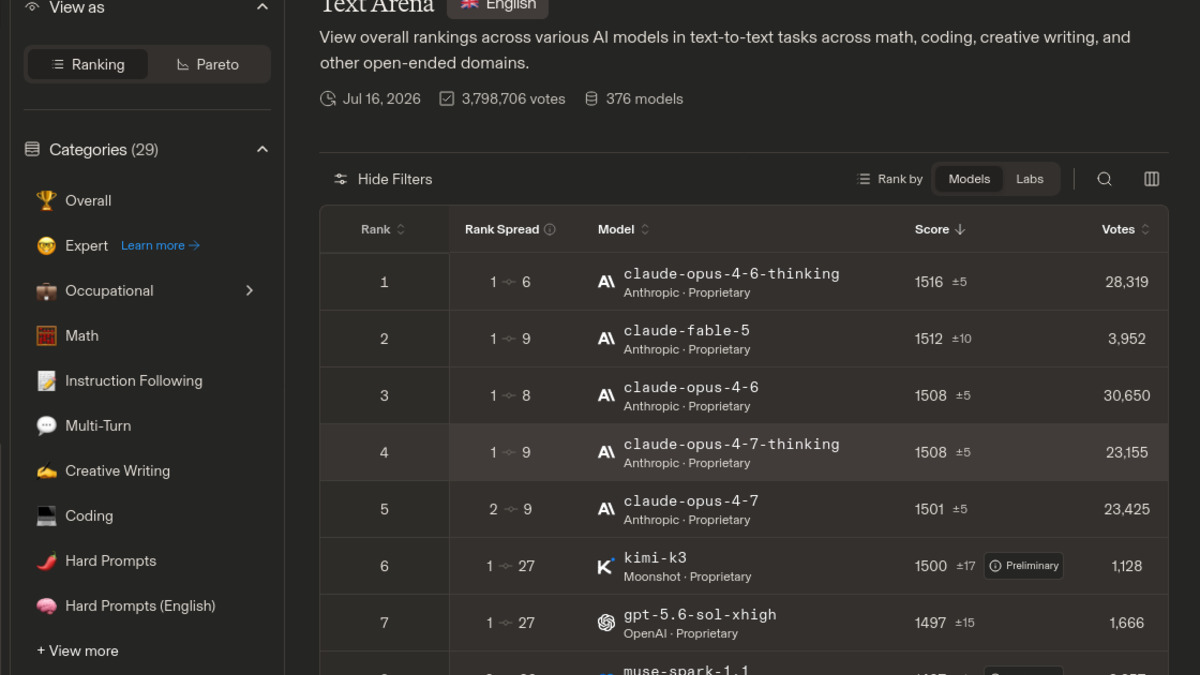Click OpenAI logo beside gpt-5.6-sol-xhigh
Image resolution: width=1200 pixels, height=675 pixels.
(606, 623)
